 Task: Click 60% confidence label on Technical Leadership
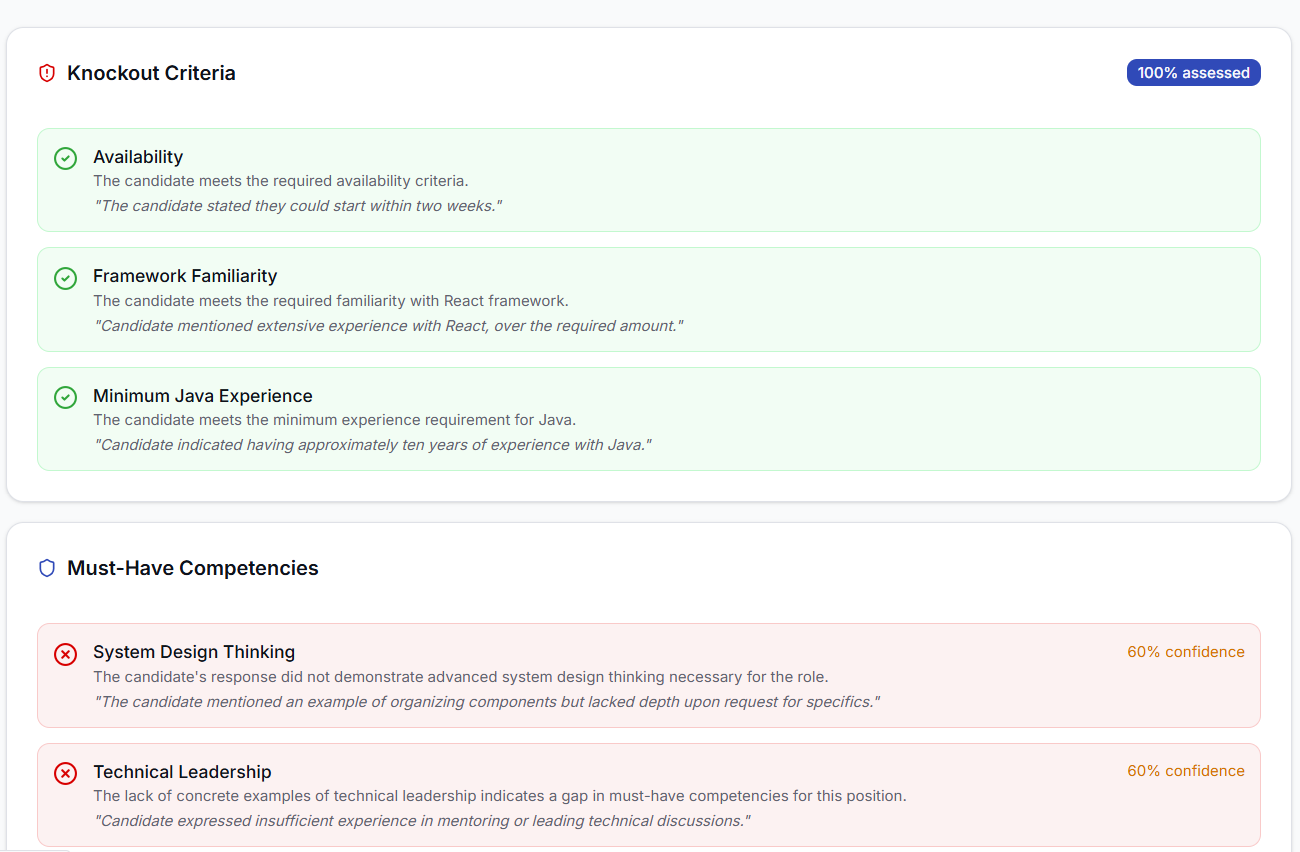click(x=1185, y=771)
